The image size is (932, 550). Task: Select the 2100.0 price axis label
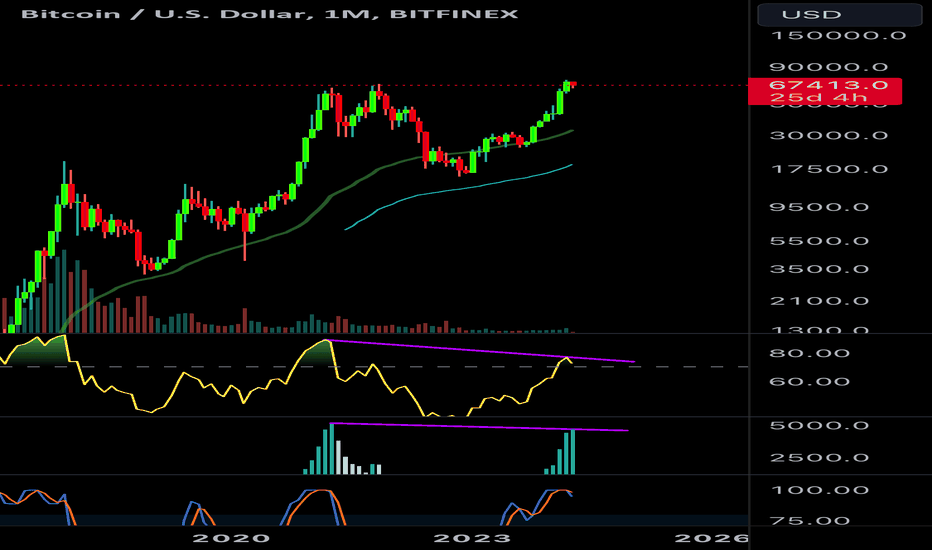click(819, 301)
